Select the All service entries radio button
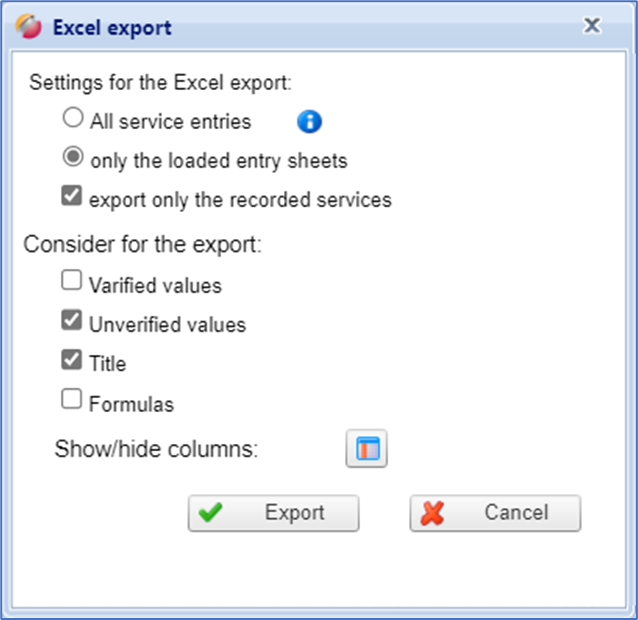This screenshot has height=620, width=638. point(72,119)
